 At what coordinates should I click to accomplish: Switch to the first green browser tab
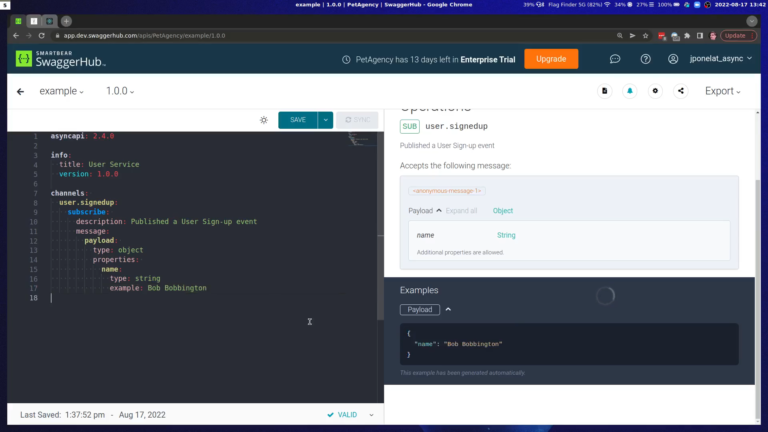(x=18, y=21)
